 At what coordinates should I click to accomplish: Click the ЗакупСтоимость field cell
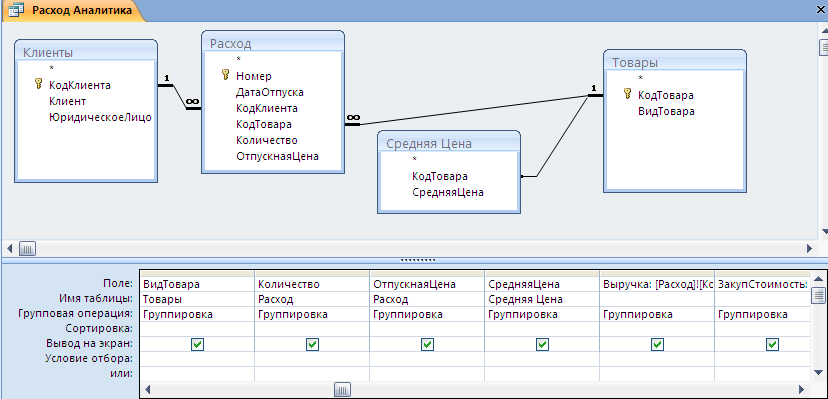(763, 284)
